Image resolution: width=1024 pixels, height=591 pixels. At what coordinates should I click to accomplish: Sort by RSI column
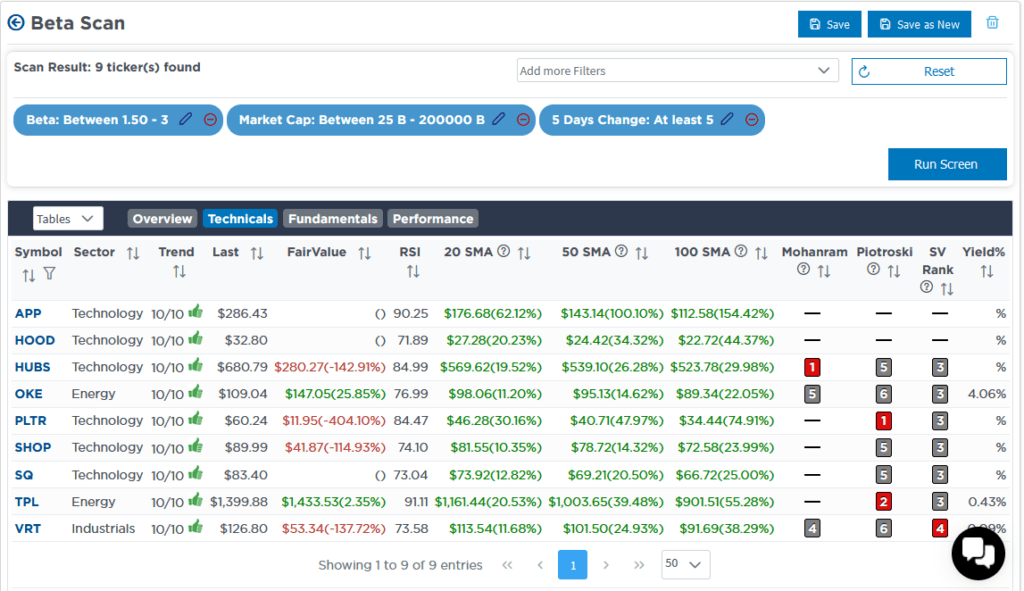click(x=413, y=272)
